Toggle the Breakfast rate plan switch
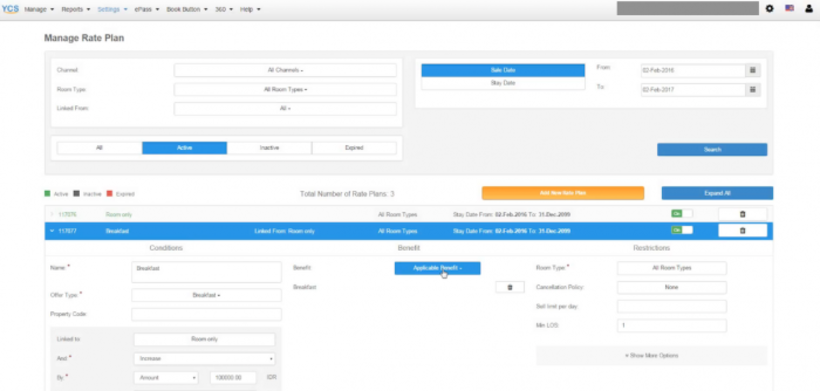The width and height of the screenshot is (820, 391). 682,230
